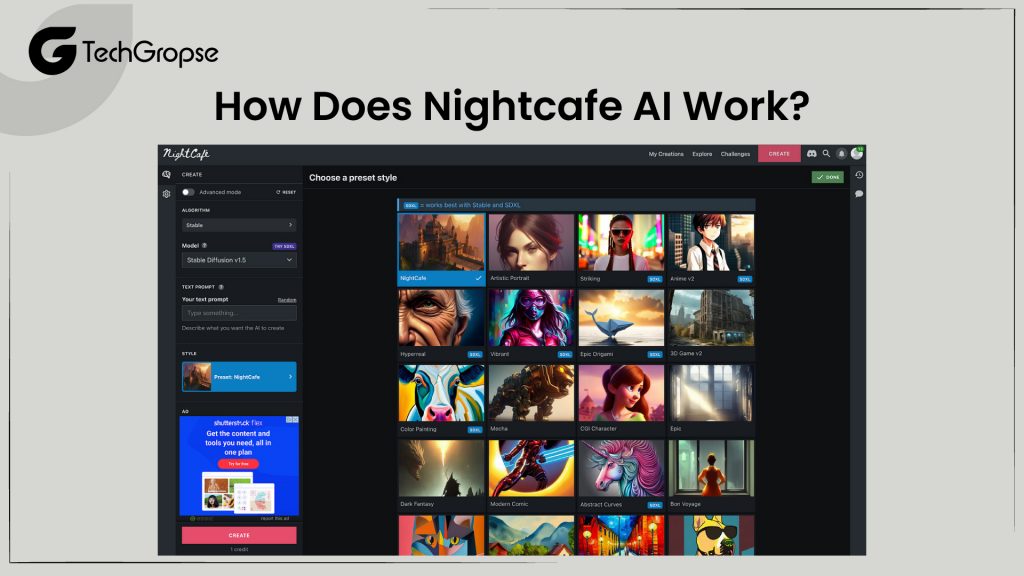
Task: Select the Anime v2 style thumbnail
Action: click(x=712, y=240)
